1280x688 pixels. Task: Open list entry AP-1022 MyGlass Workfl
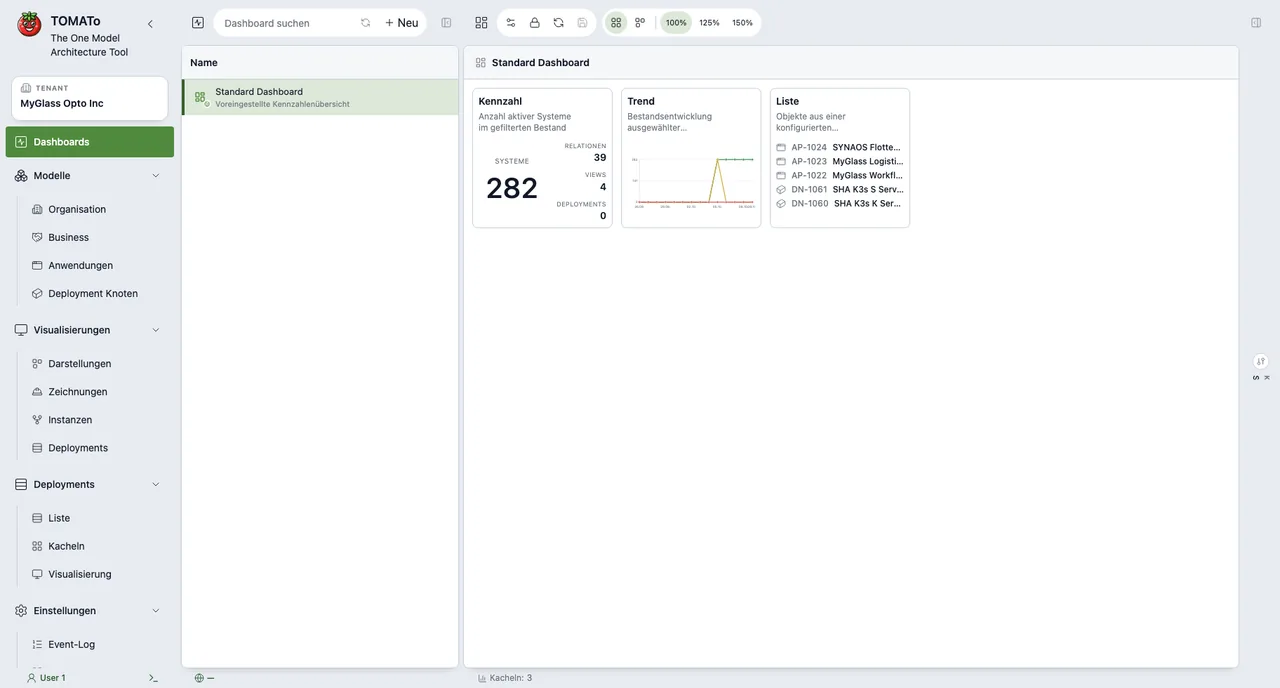coord(840,175)
